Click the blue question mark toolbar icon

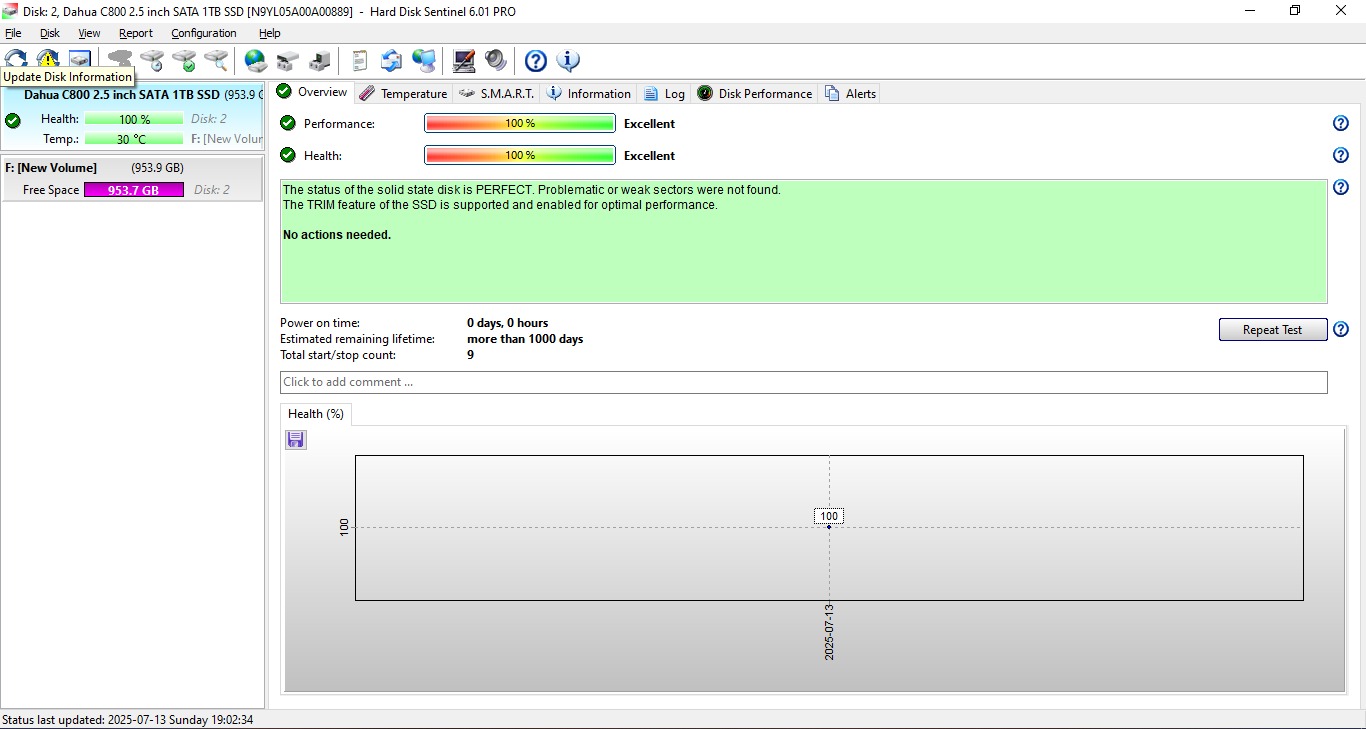coord(536,61)
